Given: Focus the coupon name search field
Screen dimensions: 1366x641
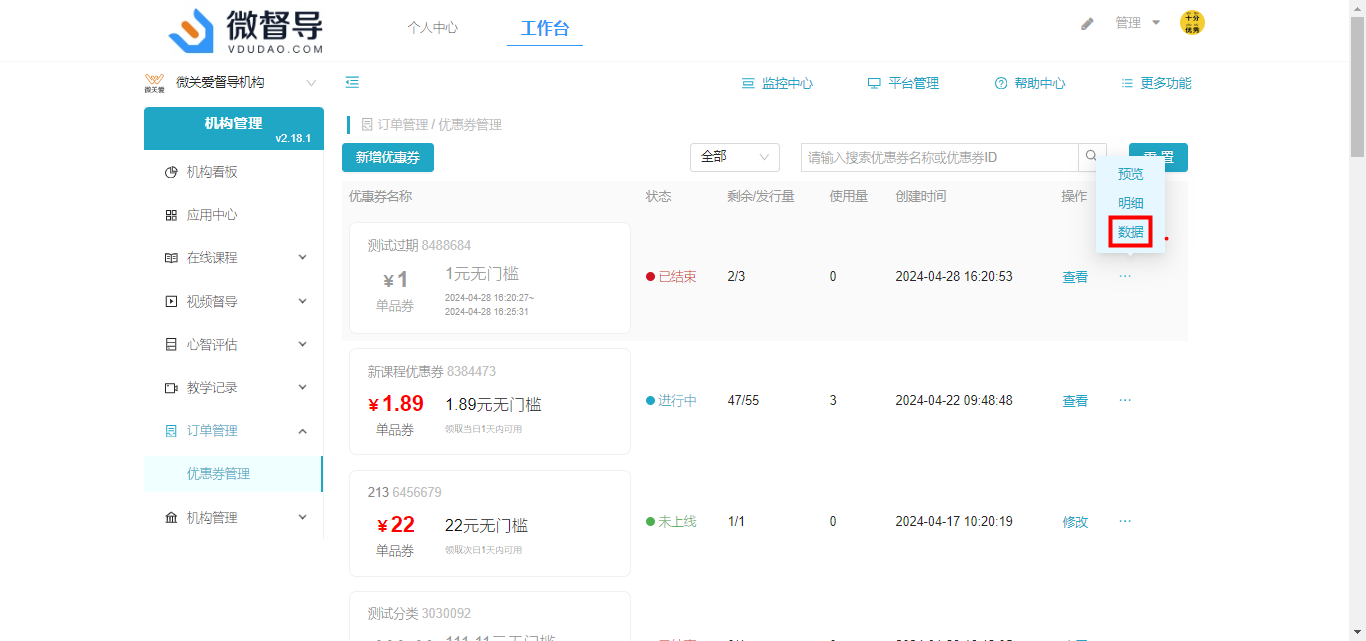Looking at the screenshot, I should (939, 157).
